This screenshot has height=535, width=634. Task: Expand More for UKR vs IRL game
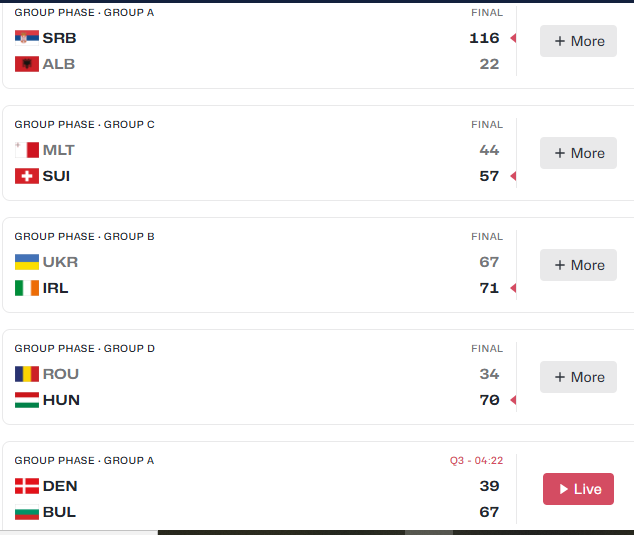(x=578, y=265)
